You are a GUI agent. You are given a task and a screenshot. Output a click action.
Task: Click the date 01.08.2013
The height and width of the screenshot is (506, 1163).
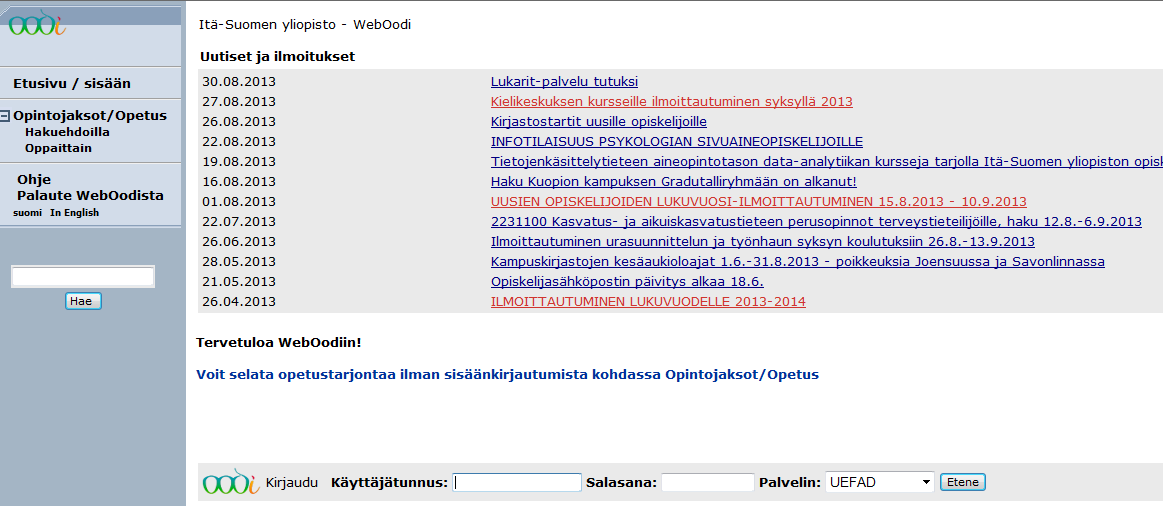[x=239, y=202]
